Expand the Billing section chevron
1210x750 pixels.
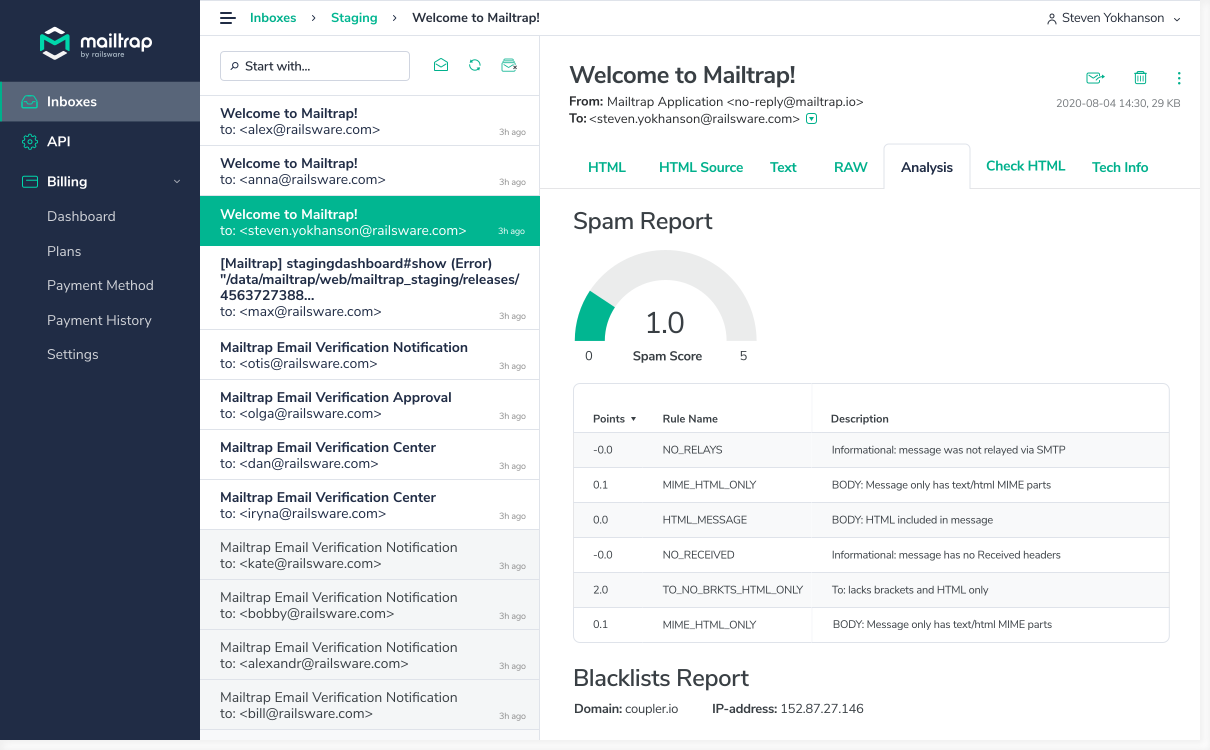(x=177, y=182)
